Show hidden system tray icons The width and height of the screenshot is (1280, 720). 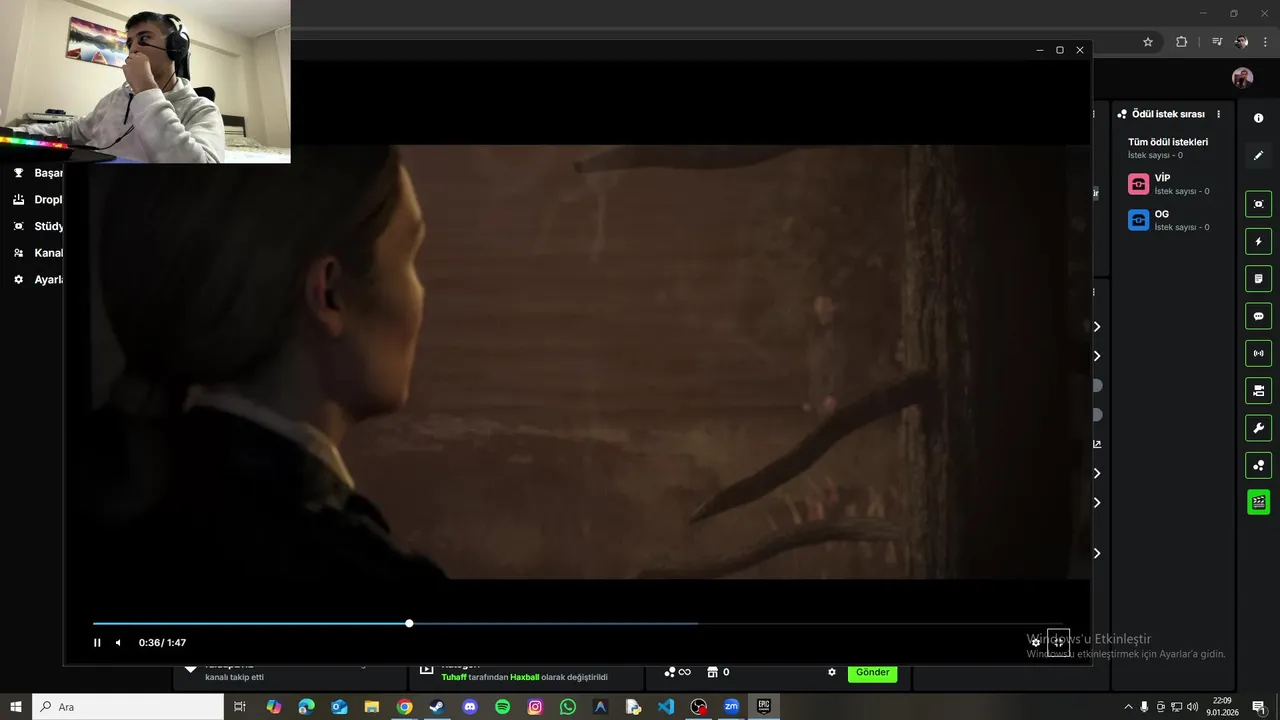[1128, 707]
